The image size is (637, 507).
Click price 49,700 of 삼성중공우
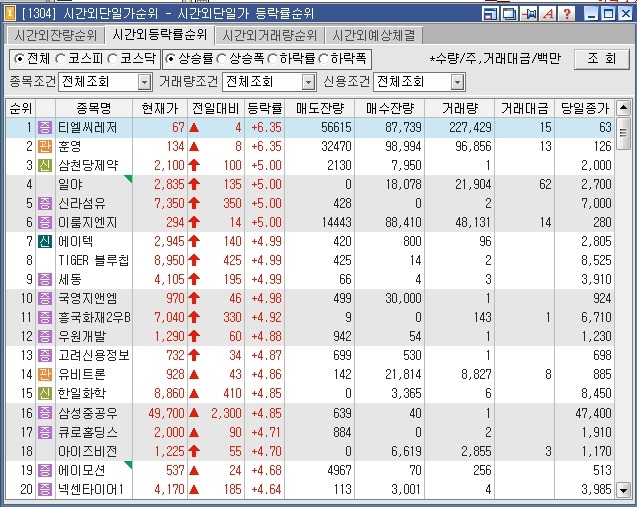167,413
